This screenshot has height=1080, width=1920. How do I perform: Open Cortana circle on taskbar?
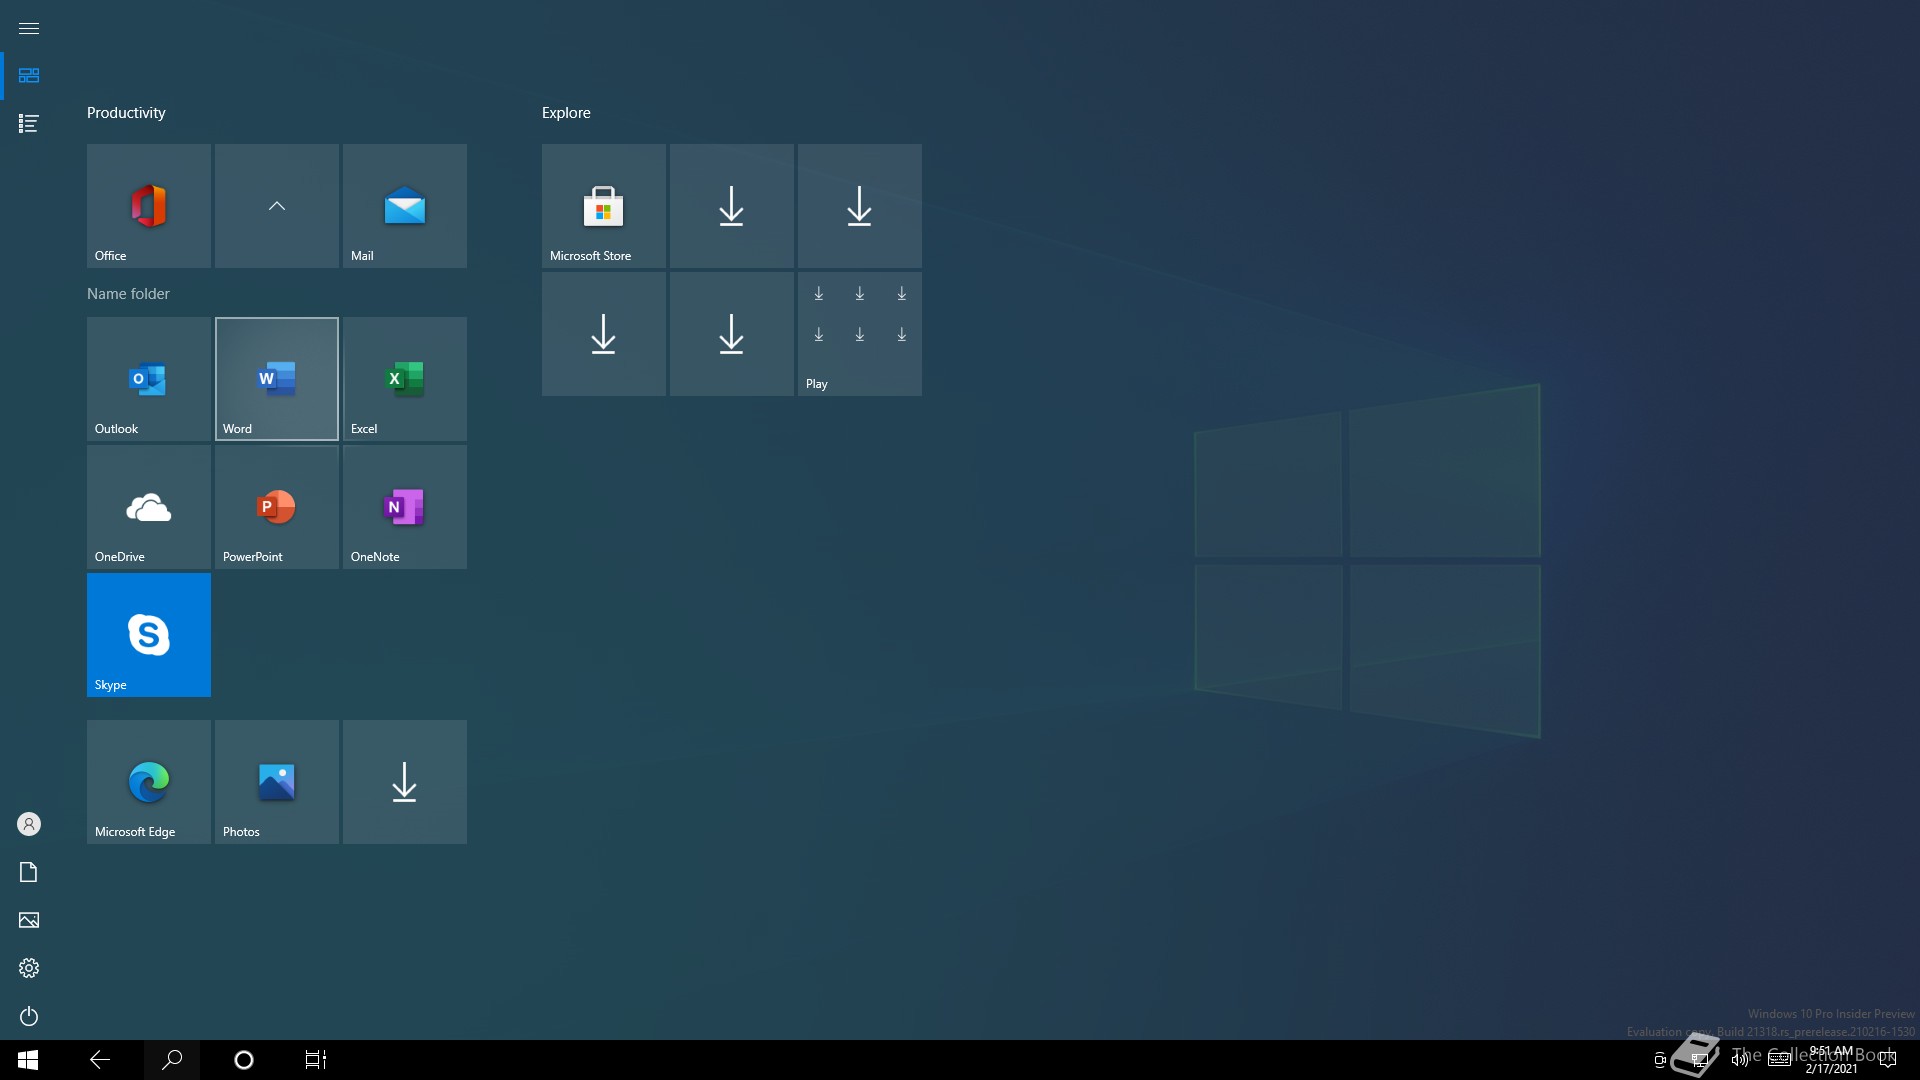[x=244, y=1060]
